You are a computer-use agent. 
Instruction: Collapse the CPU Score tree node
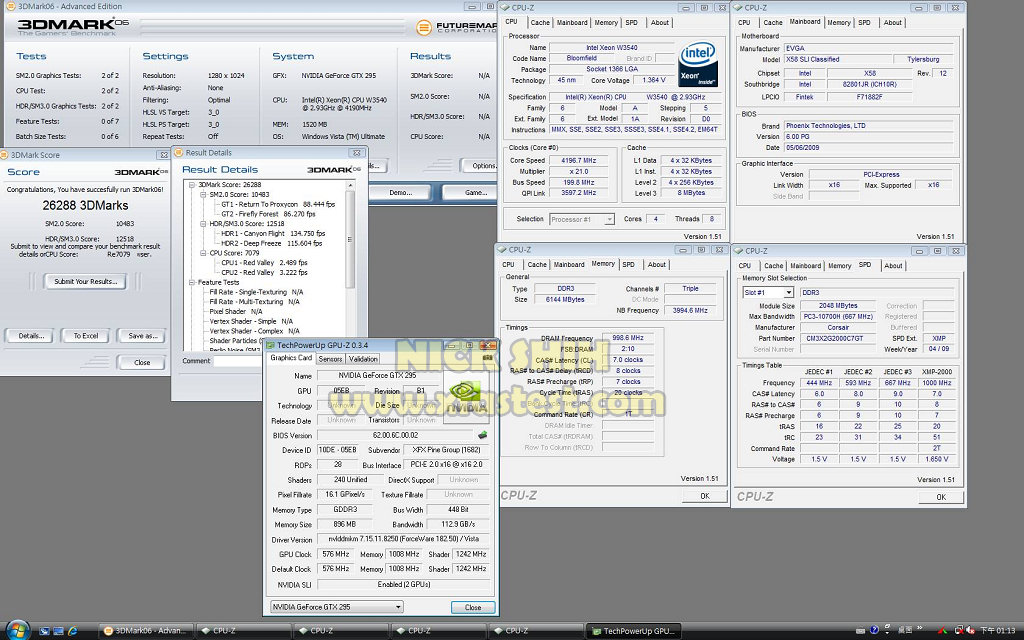(x=202, y=253)
